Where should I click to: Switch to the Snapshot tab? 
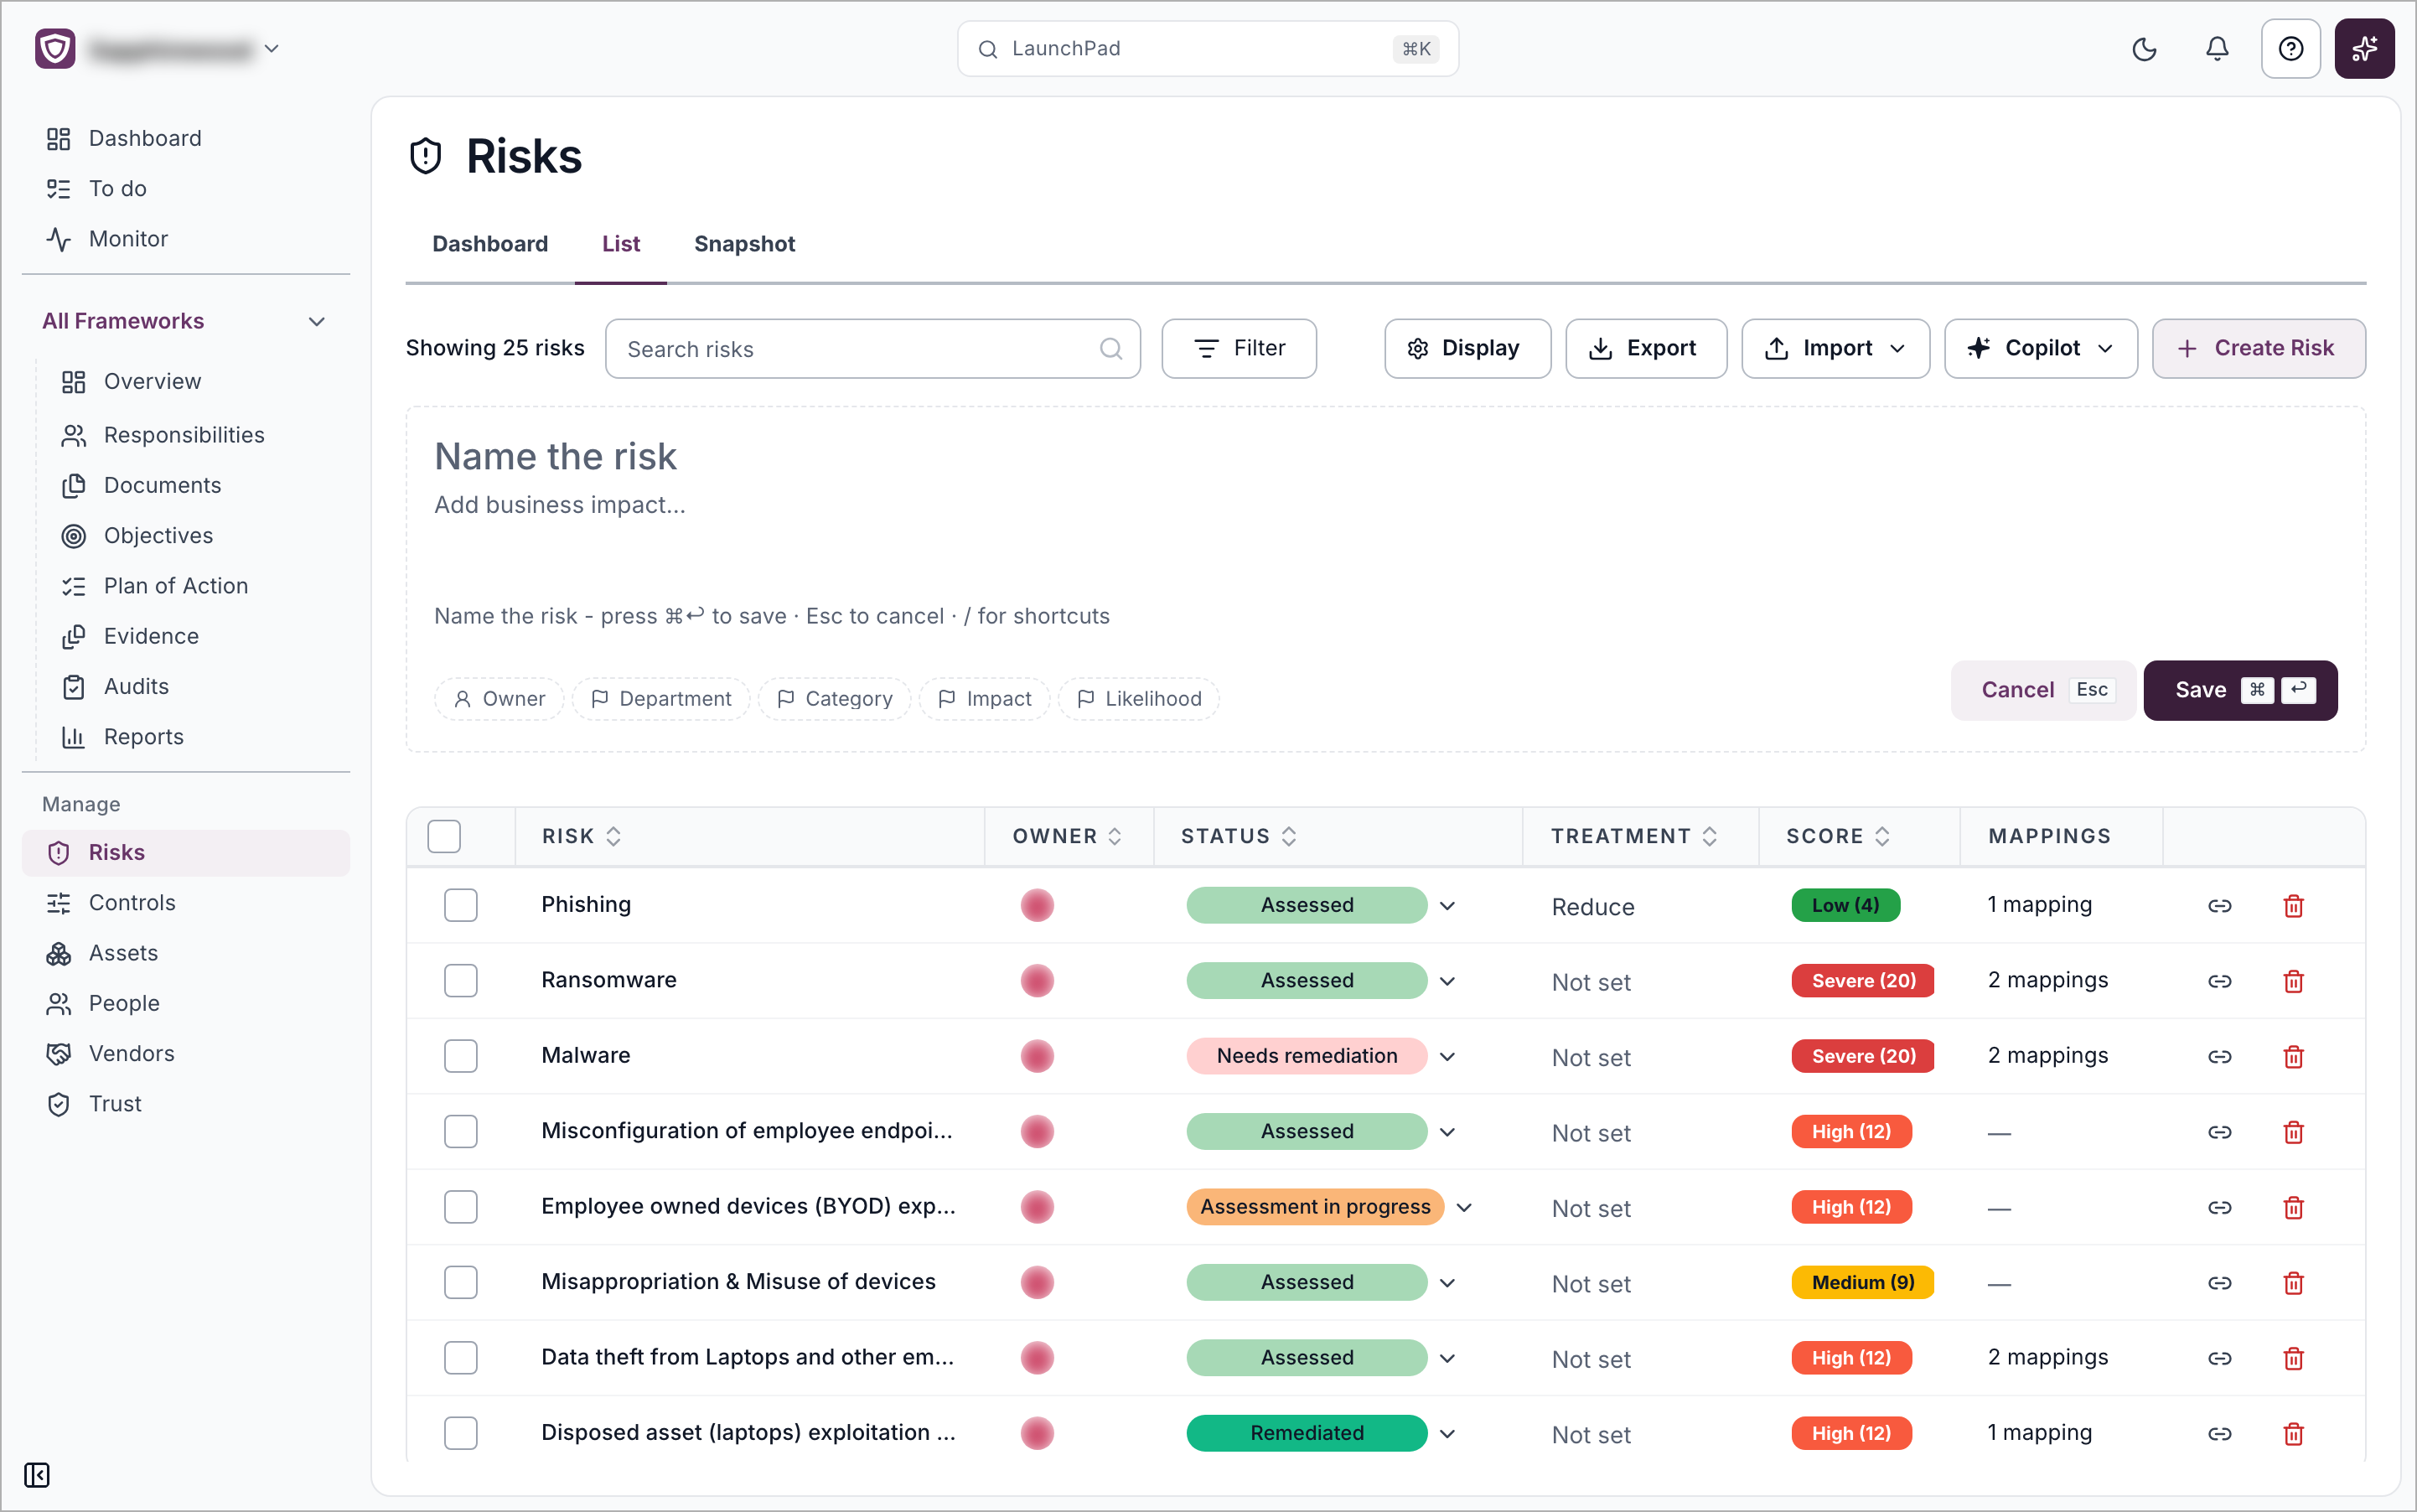click(x=744, y=244)
